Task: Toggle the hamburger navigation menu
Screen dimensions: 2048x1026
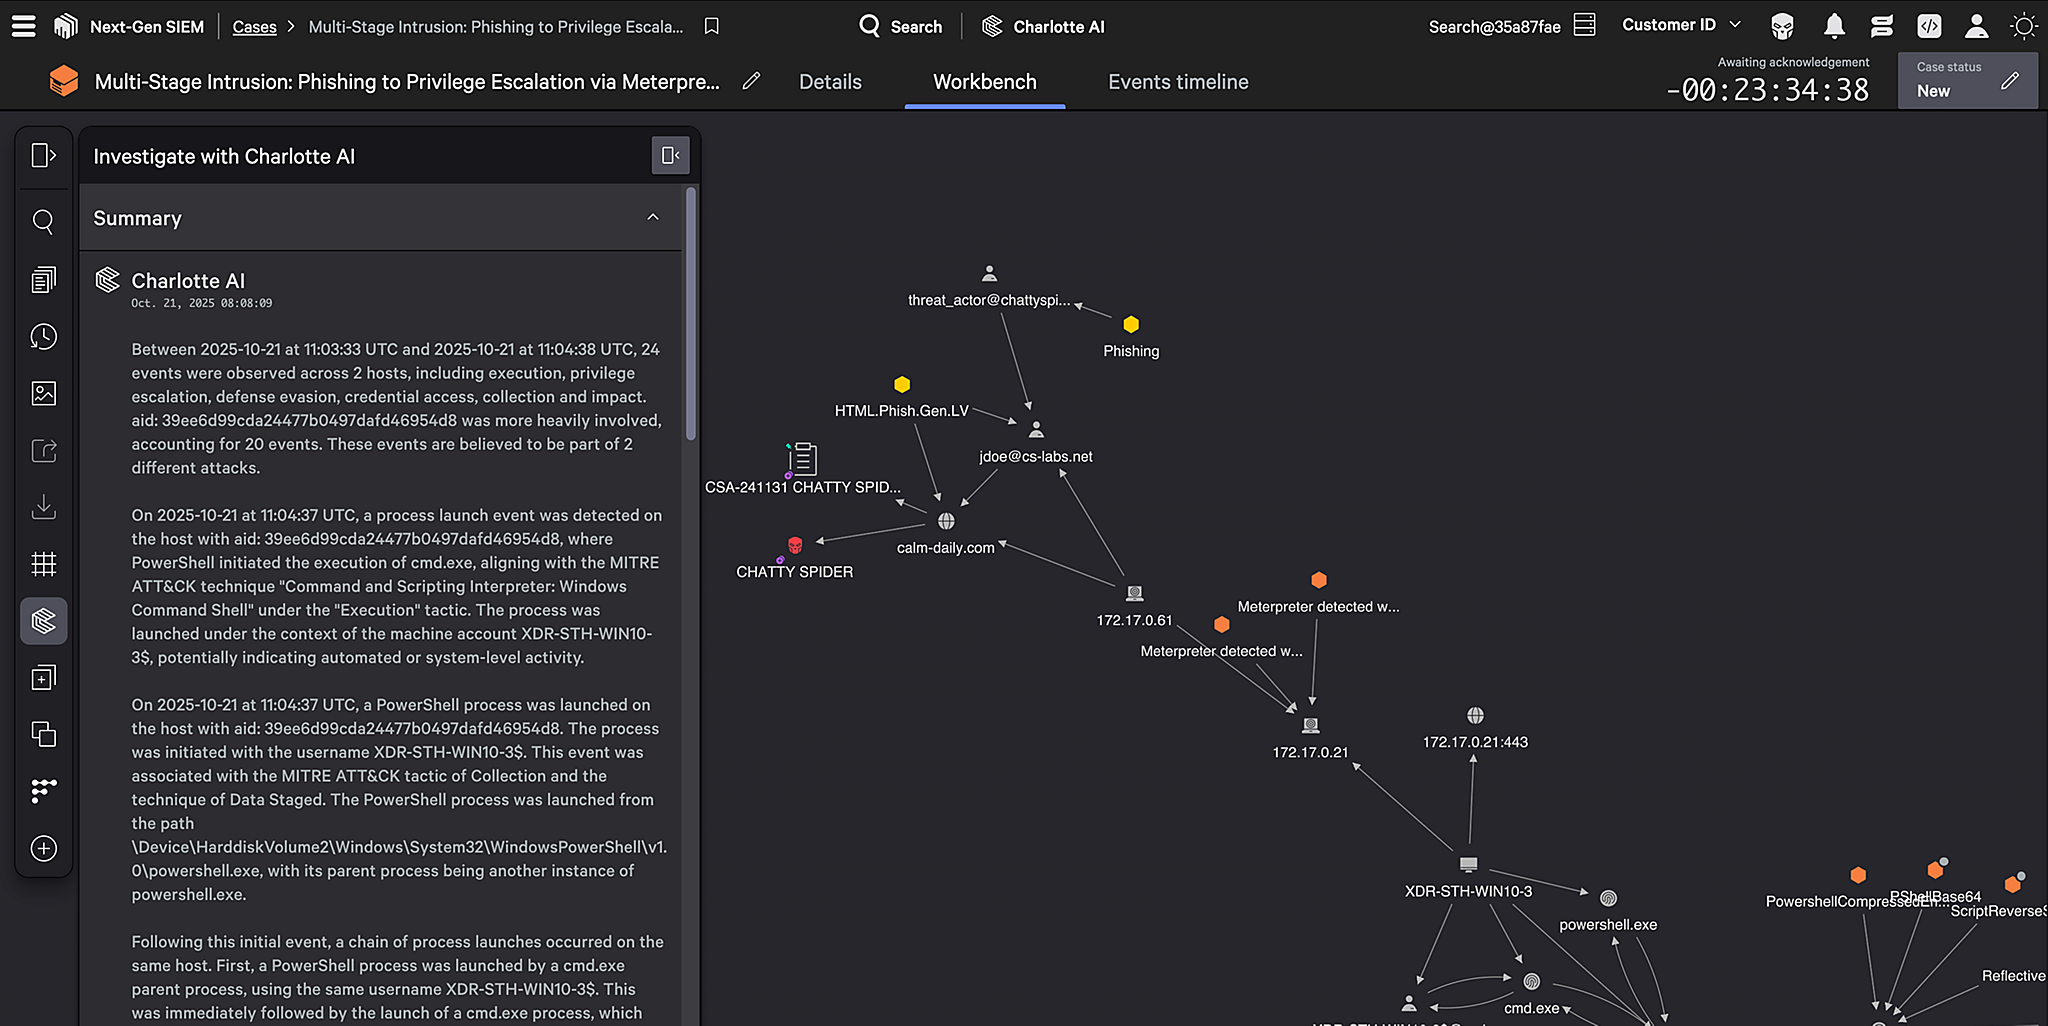Action: pyautogui.click(x=24, y=26)
